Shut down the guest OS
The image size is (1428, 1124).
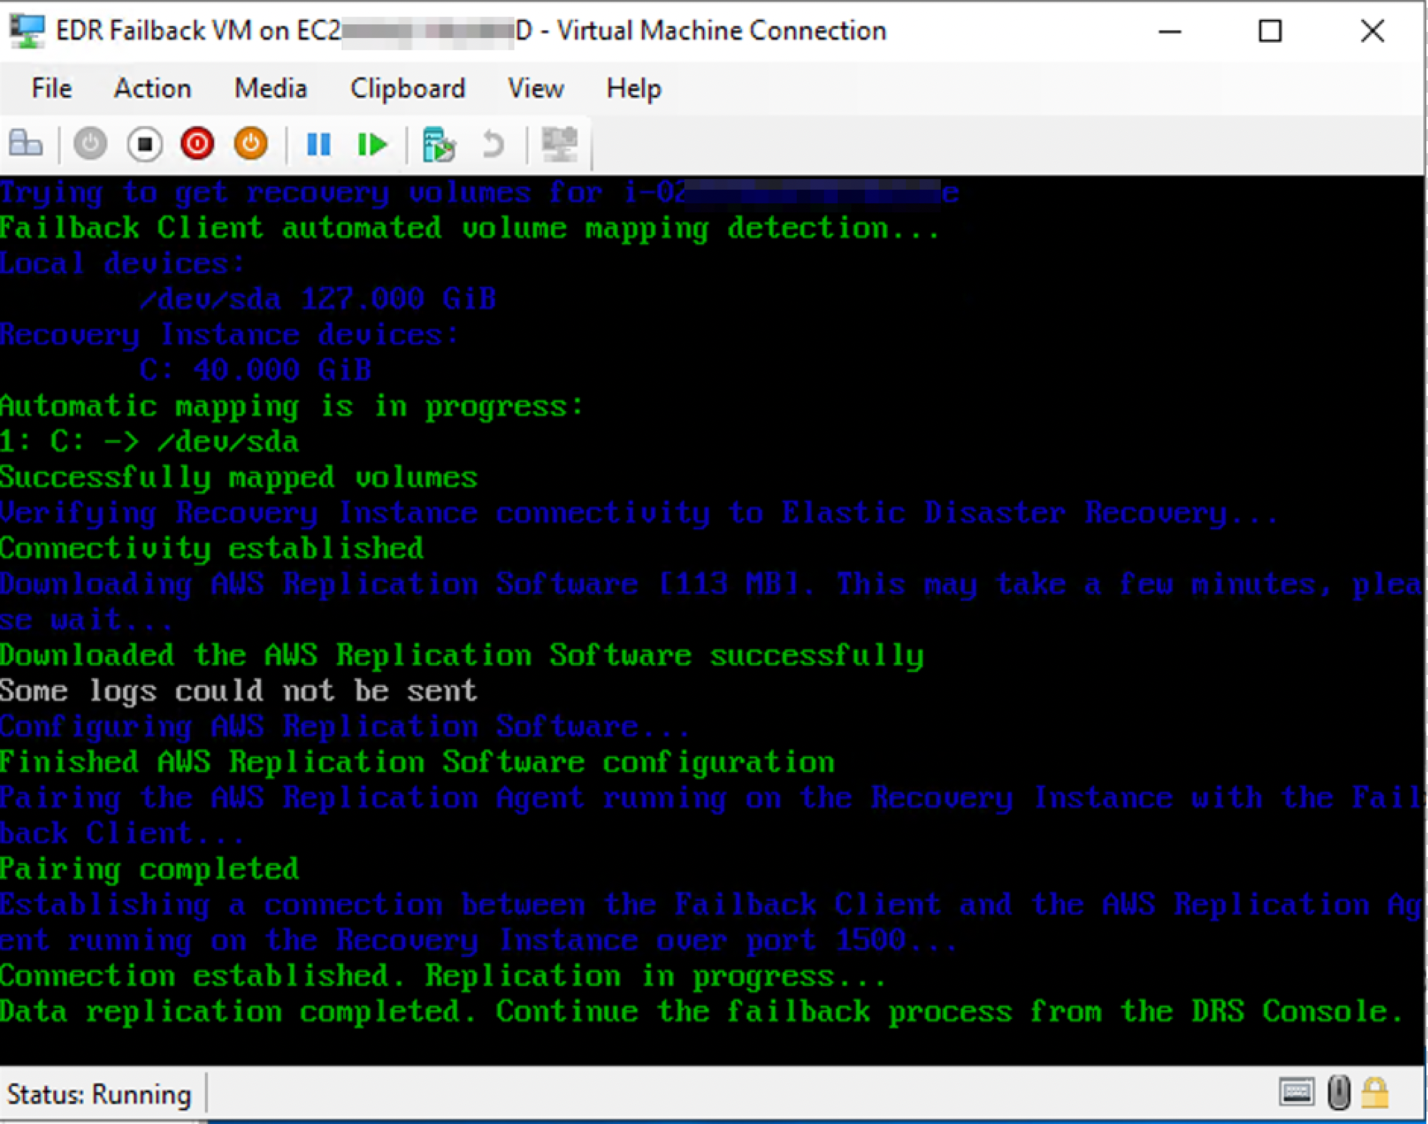click(x=197, y=144)
